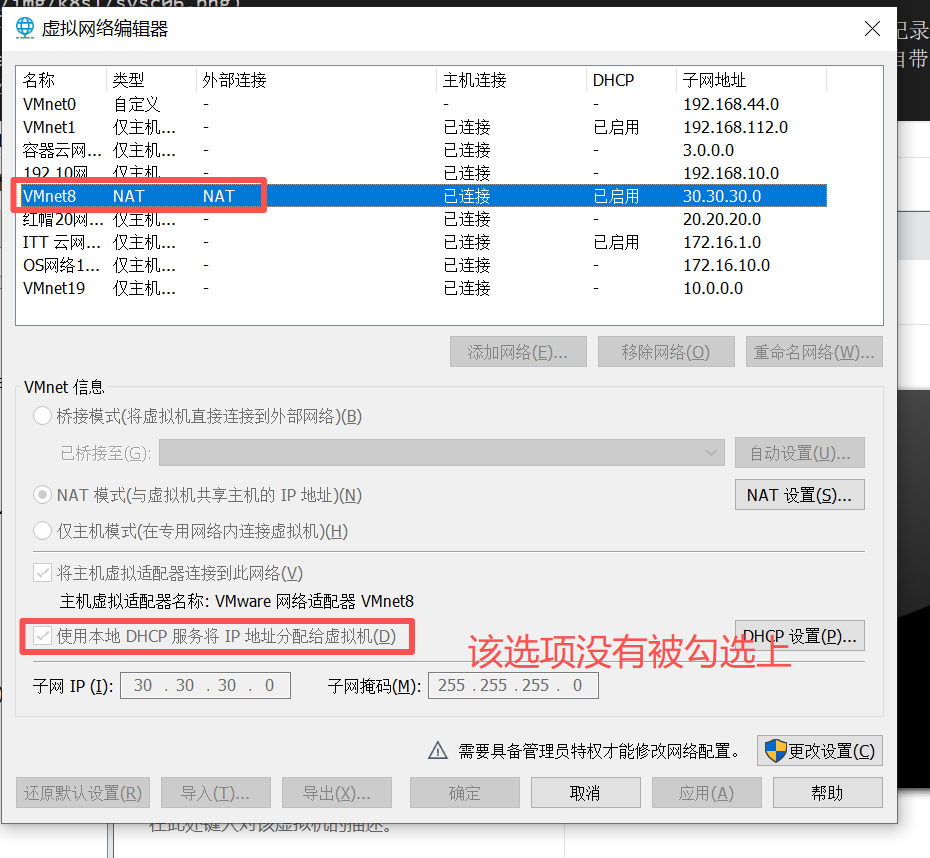Click subnet address 192.168.10.0
Image resolution: width=930 pixels, height=858 pixels.
point(731,173)
